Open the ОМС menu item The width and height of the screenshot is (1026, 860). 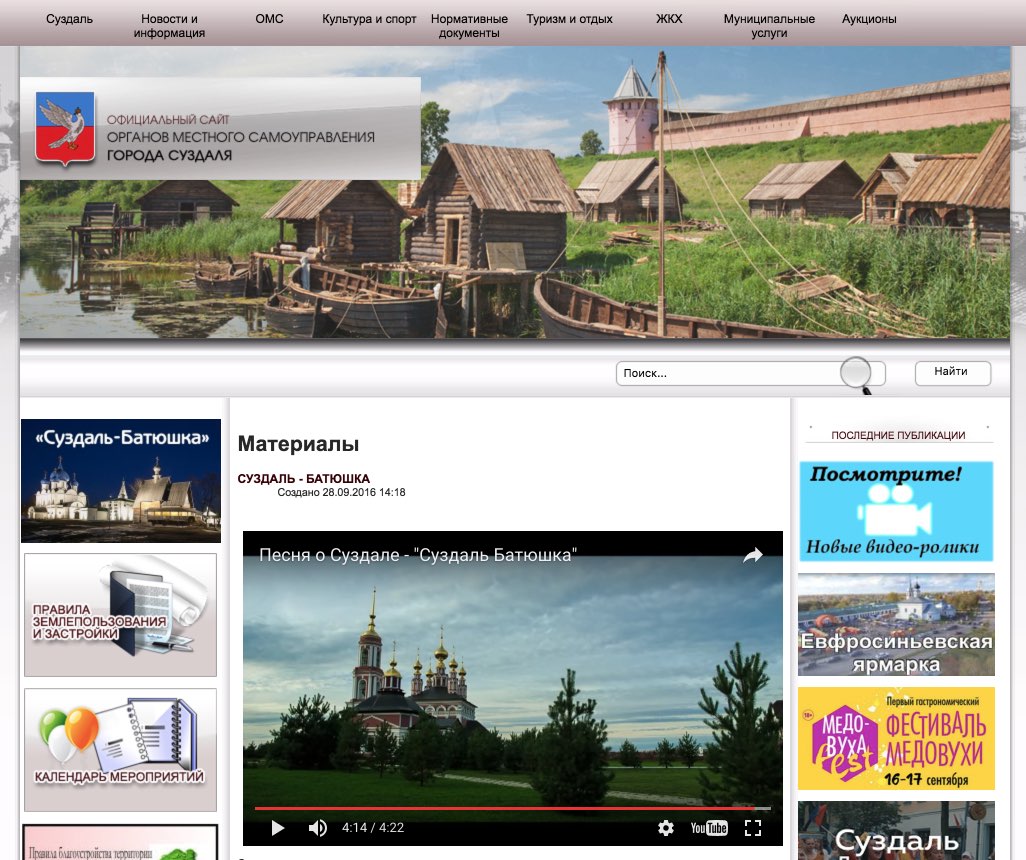pyautogui.click(x=270, y=19)
